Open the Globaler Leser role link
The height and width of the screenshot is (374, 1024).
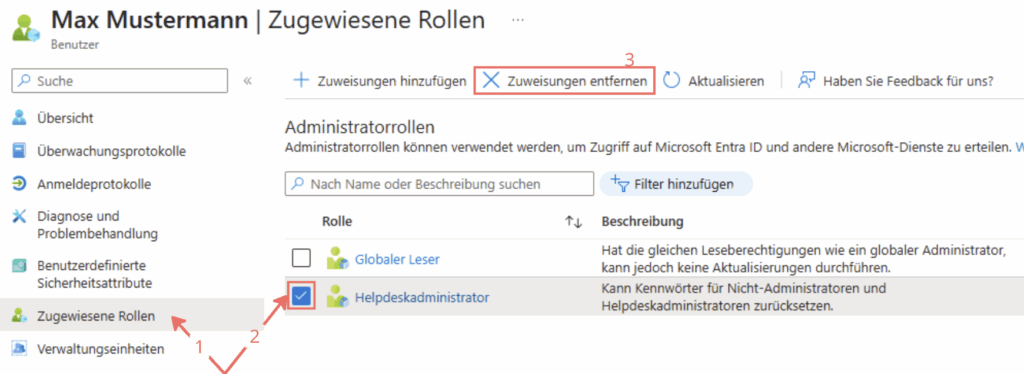pos(397,259)
